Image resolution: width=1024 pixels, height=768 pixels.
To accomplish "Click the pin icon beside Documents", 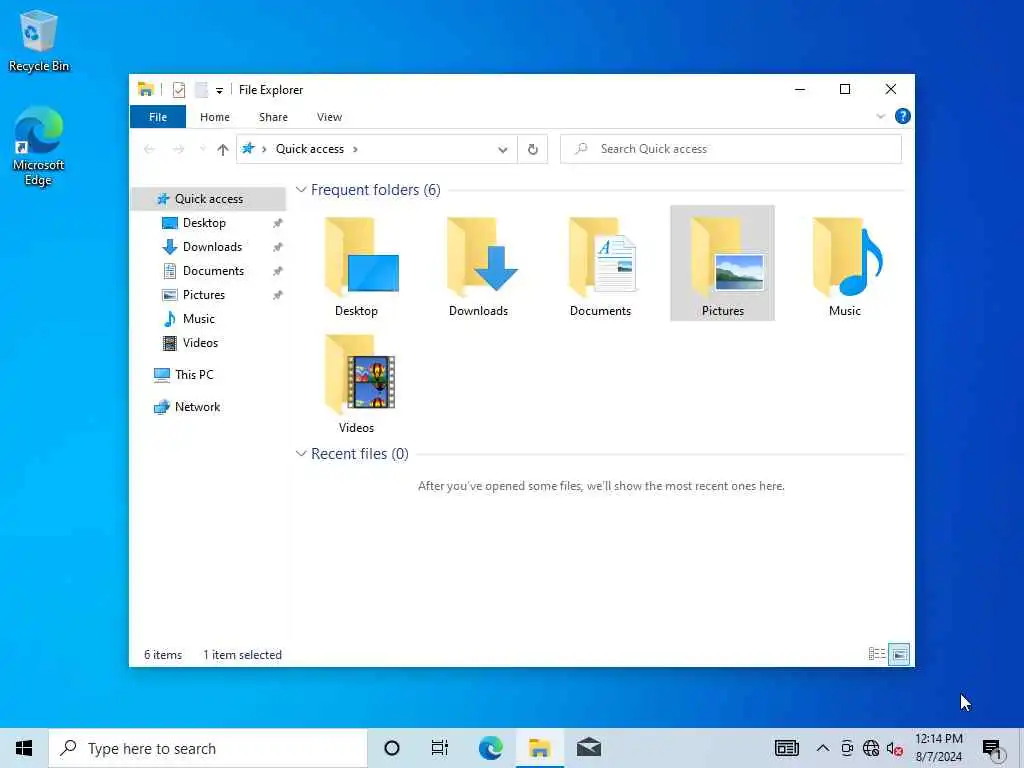I will pos(278,271).
